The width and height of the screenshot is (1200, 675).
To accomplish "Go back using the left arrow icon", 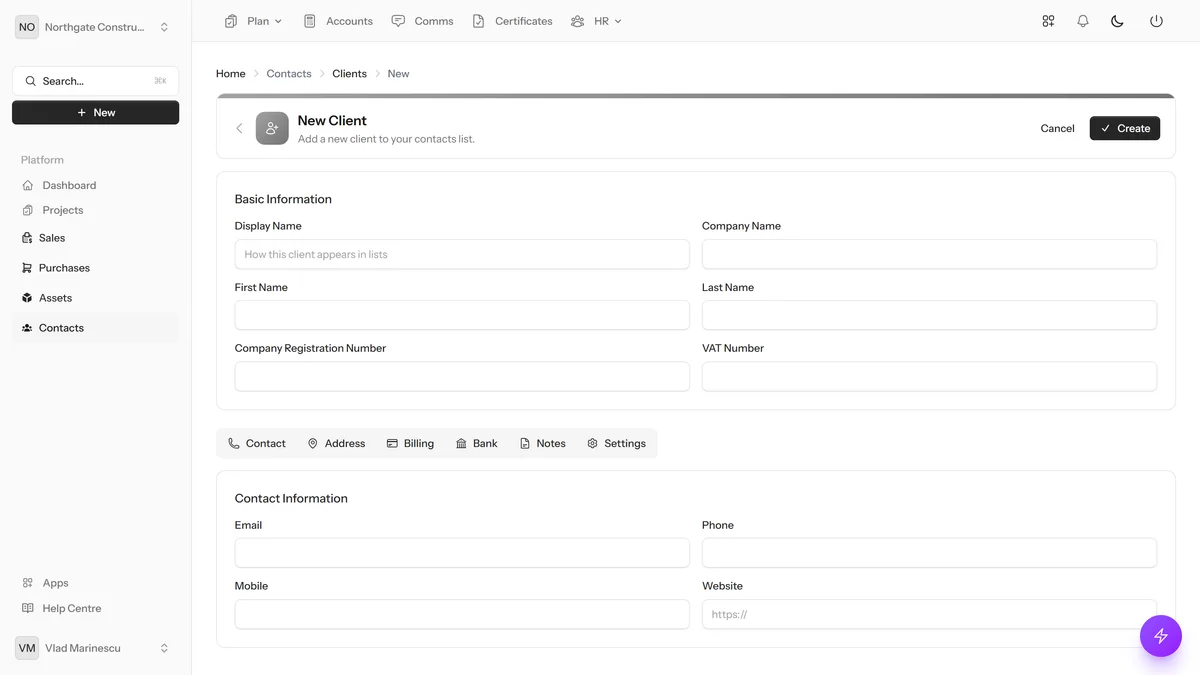I will pos(239,128).
